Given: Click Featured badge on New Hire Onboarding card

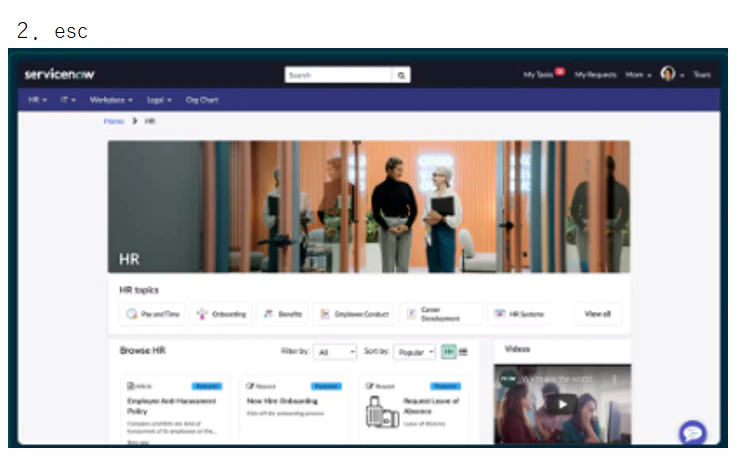Looking at the screenshot, I should click(x=326, y=386).
